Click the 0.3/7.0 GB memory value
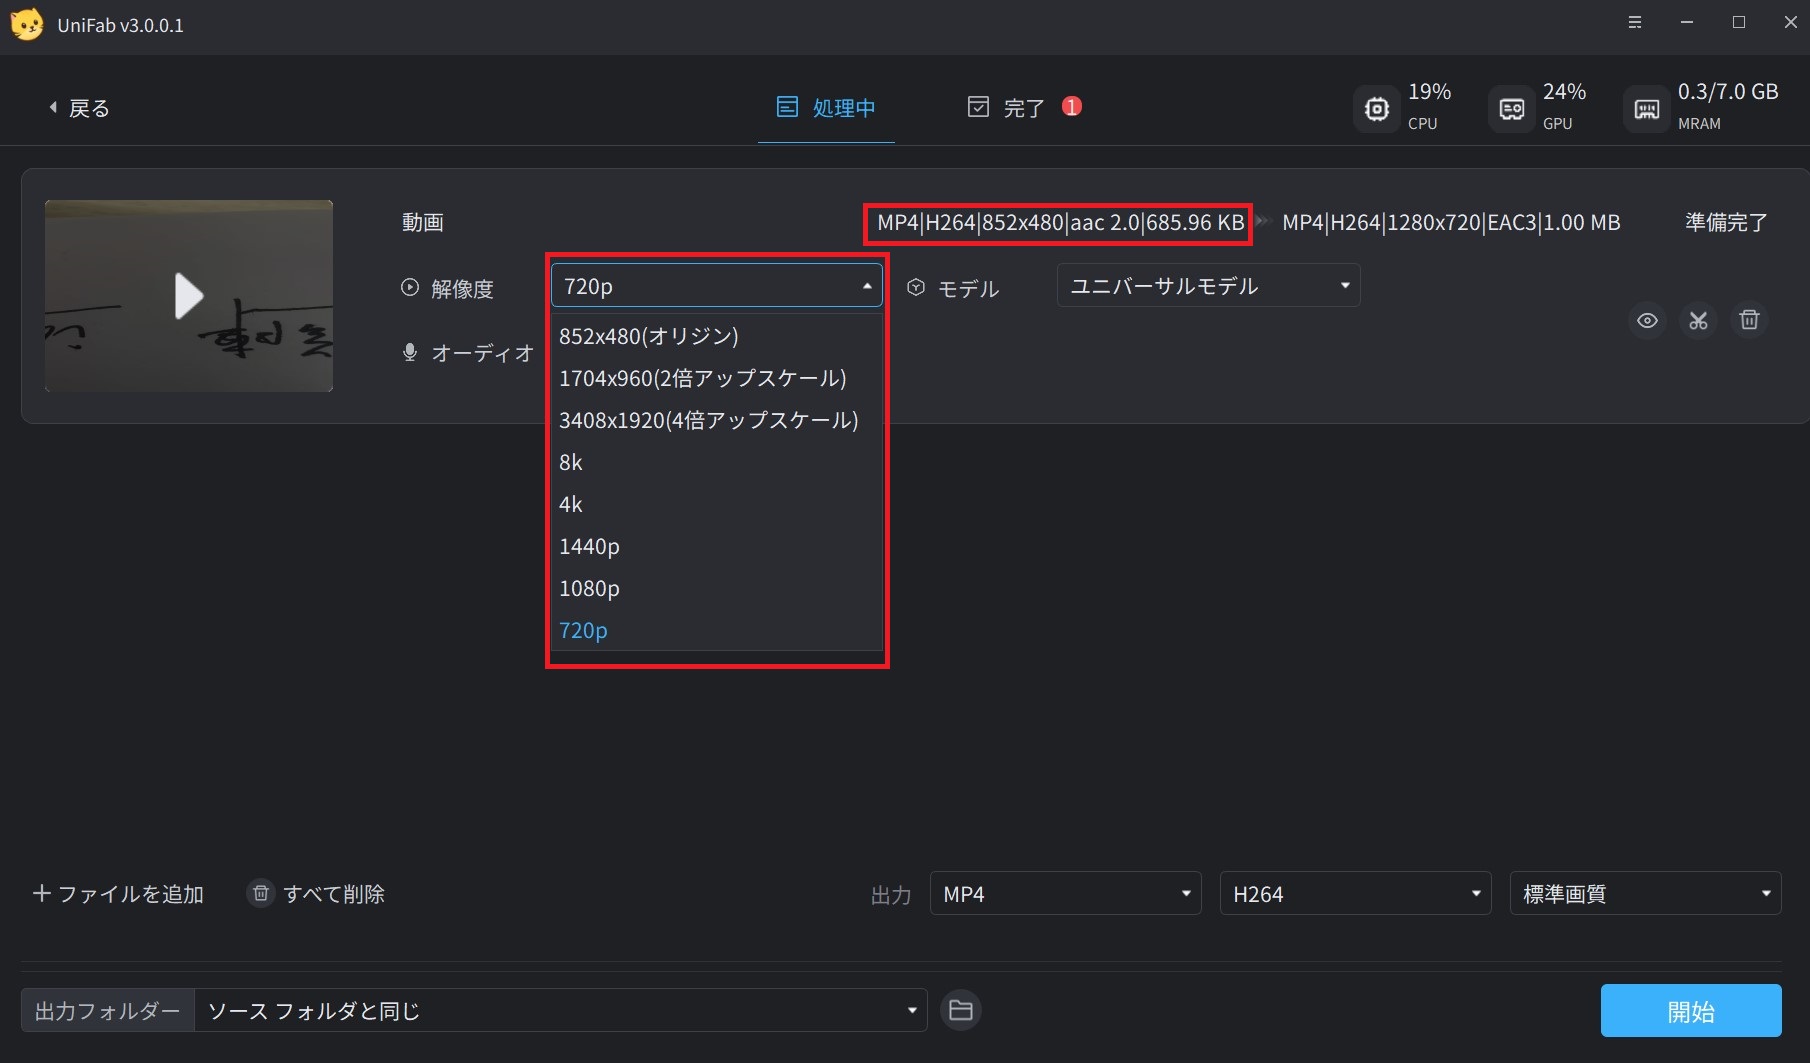Viewport: 1810px width, 1063px height. (1728, 92)
